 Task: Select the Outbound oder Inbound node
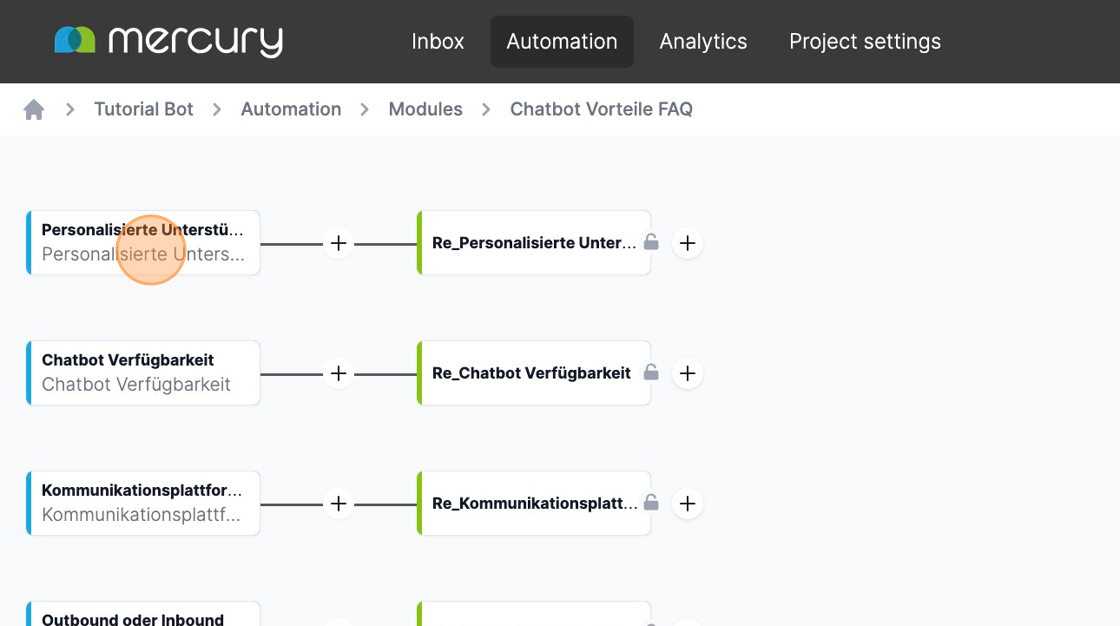[143, 615]
